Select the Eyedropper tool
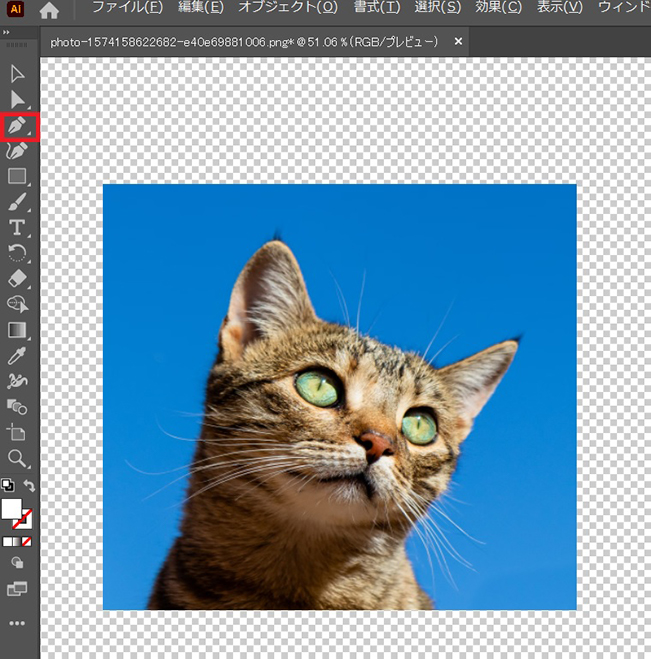 (17, 355)
